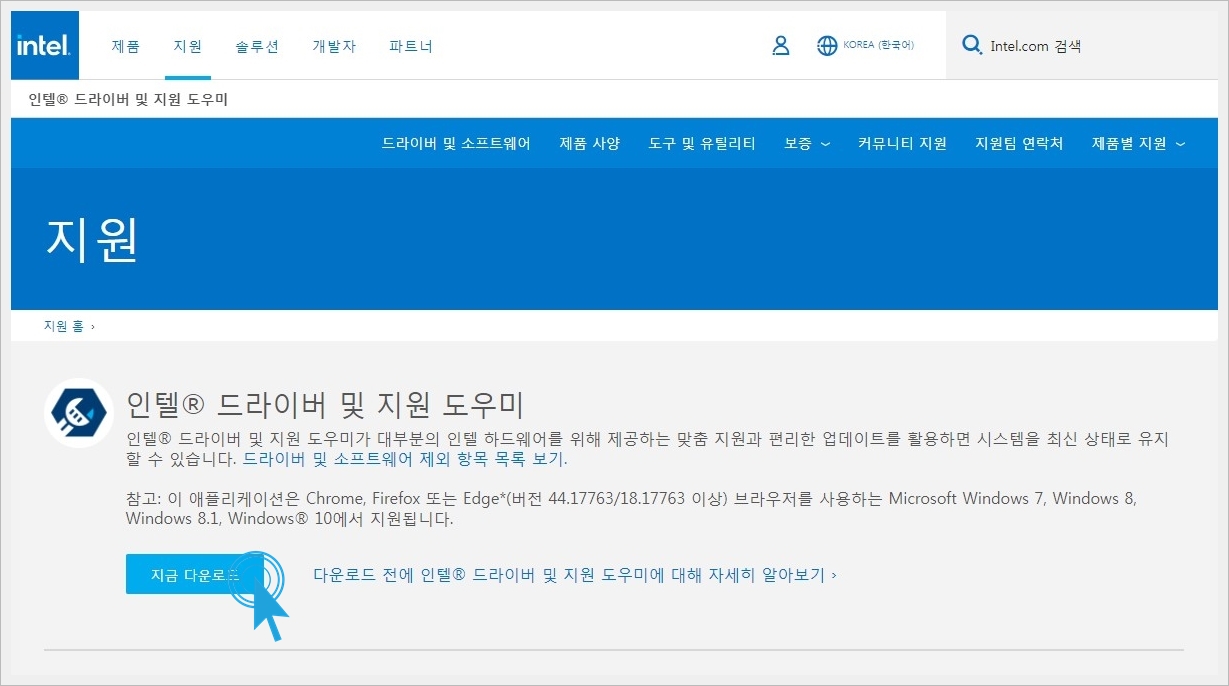Open the 솔루션 menu
The height and width of the screenshot is (686, 1229).
[257, 46]
